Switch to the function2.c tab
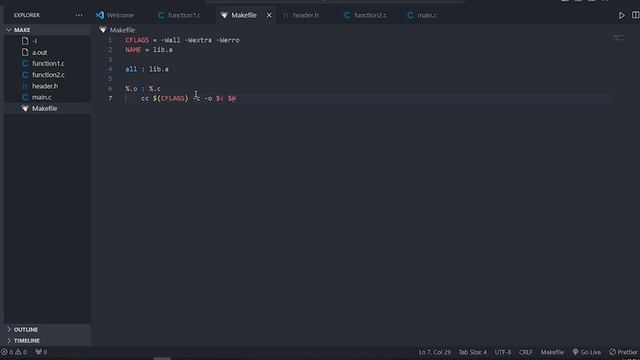 [x=365, y=15]
